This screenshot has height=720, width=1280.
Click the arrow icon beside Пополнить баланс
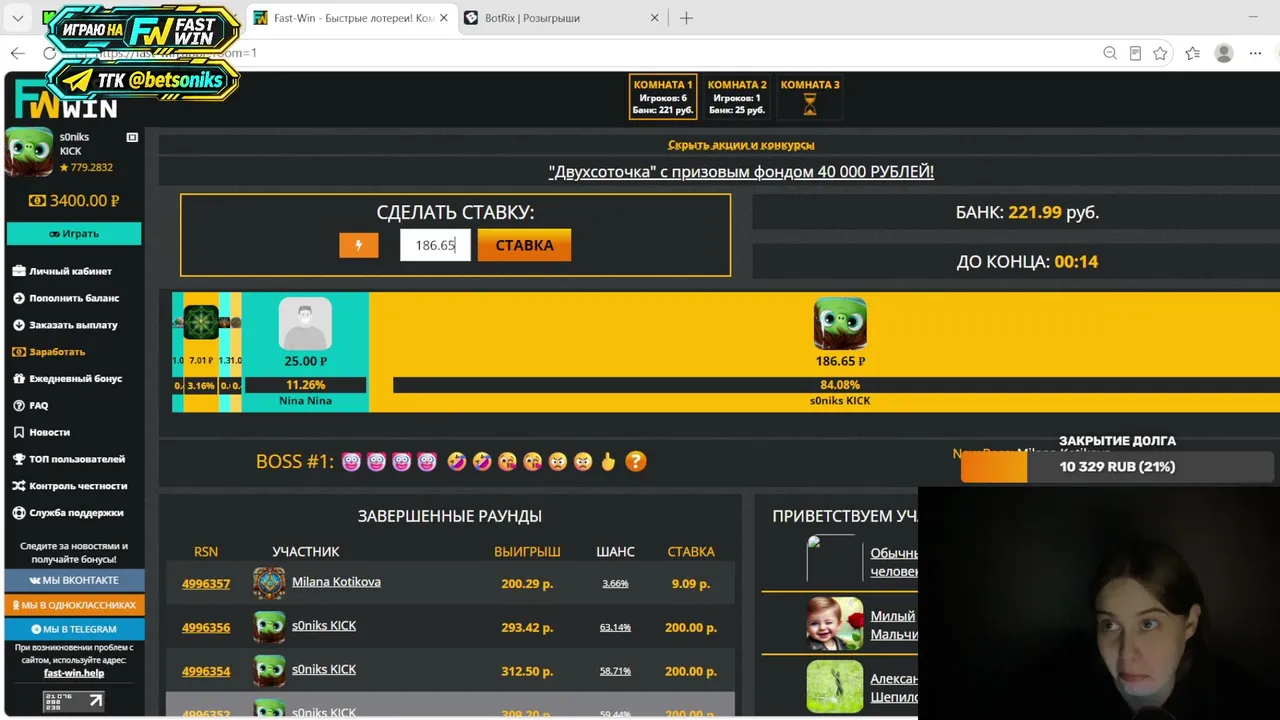pyautogui.click(x=19, y=298)
